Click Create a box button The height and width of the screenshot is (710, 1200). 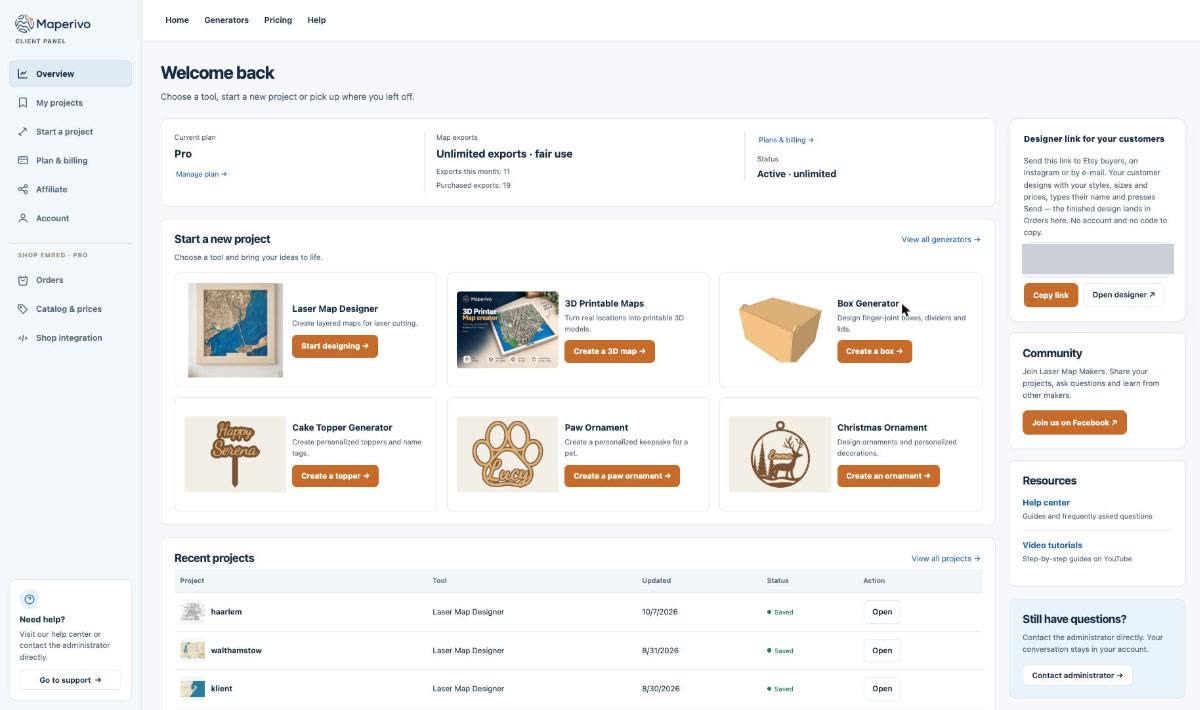(x=874, y=352)
